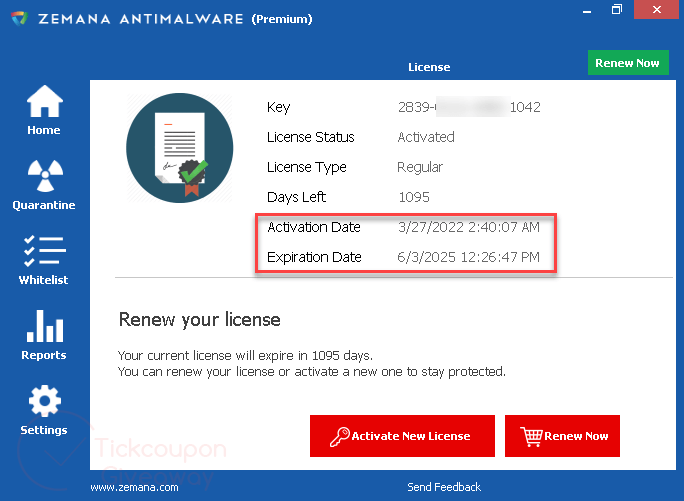Click the Regular license type value
The image size is (684, 501).
[x=420, y=167]
